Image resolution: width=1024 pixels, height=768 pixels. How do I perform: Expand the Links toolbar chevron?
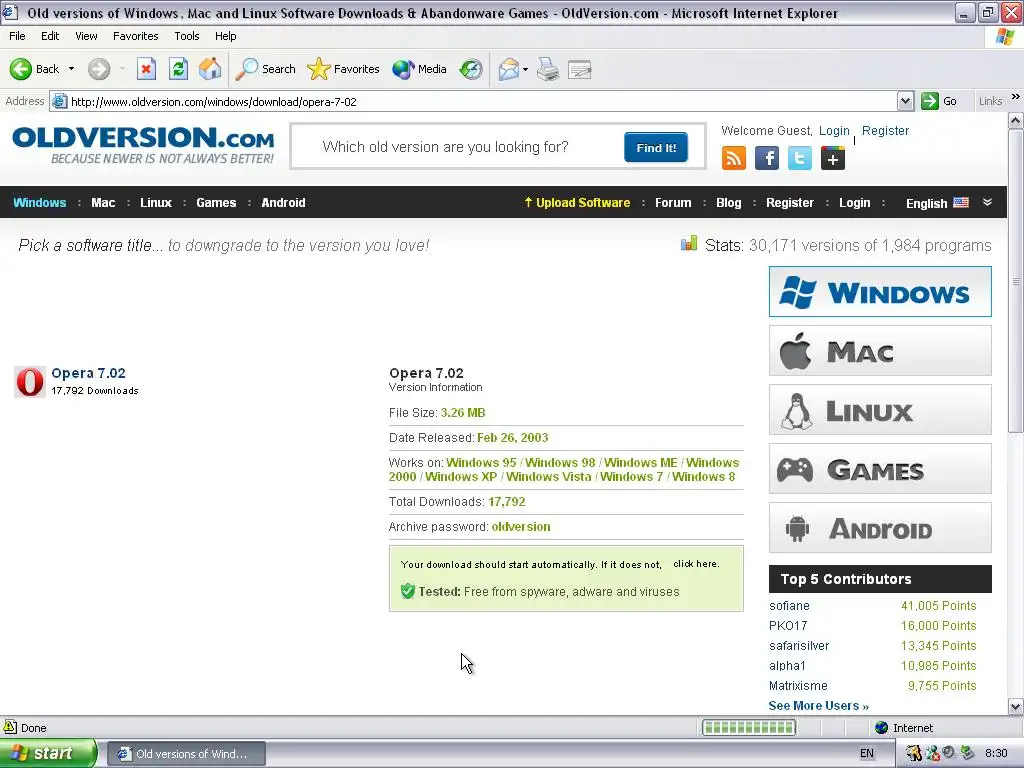coord(1016,97)
